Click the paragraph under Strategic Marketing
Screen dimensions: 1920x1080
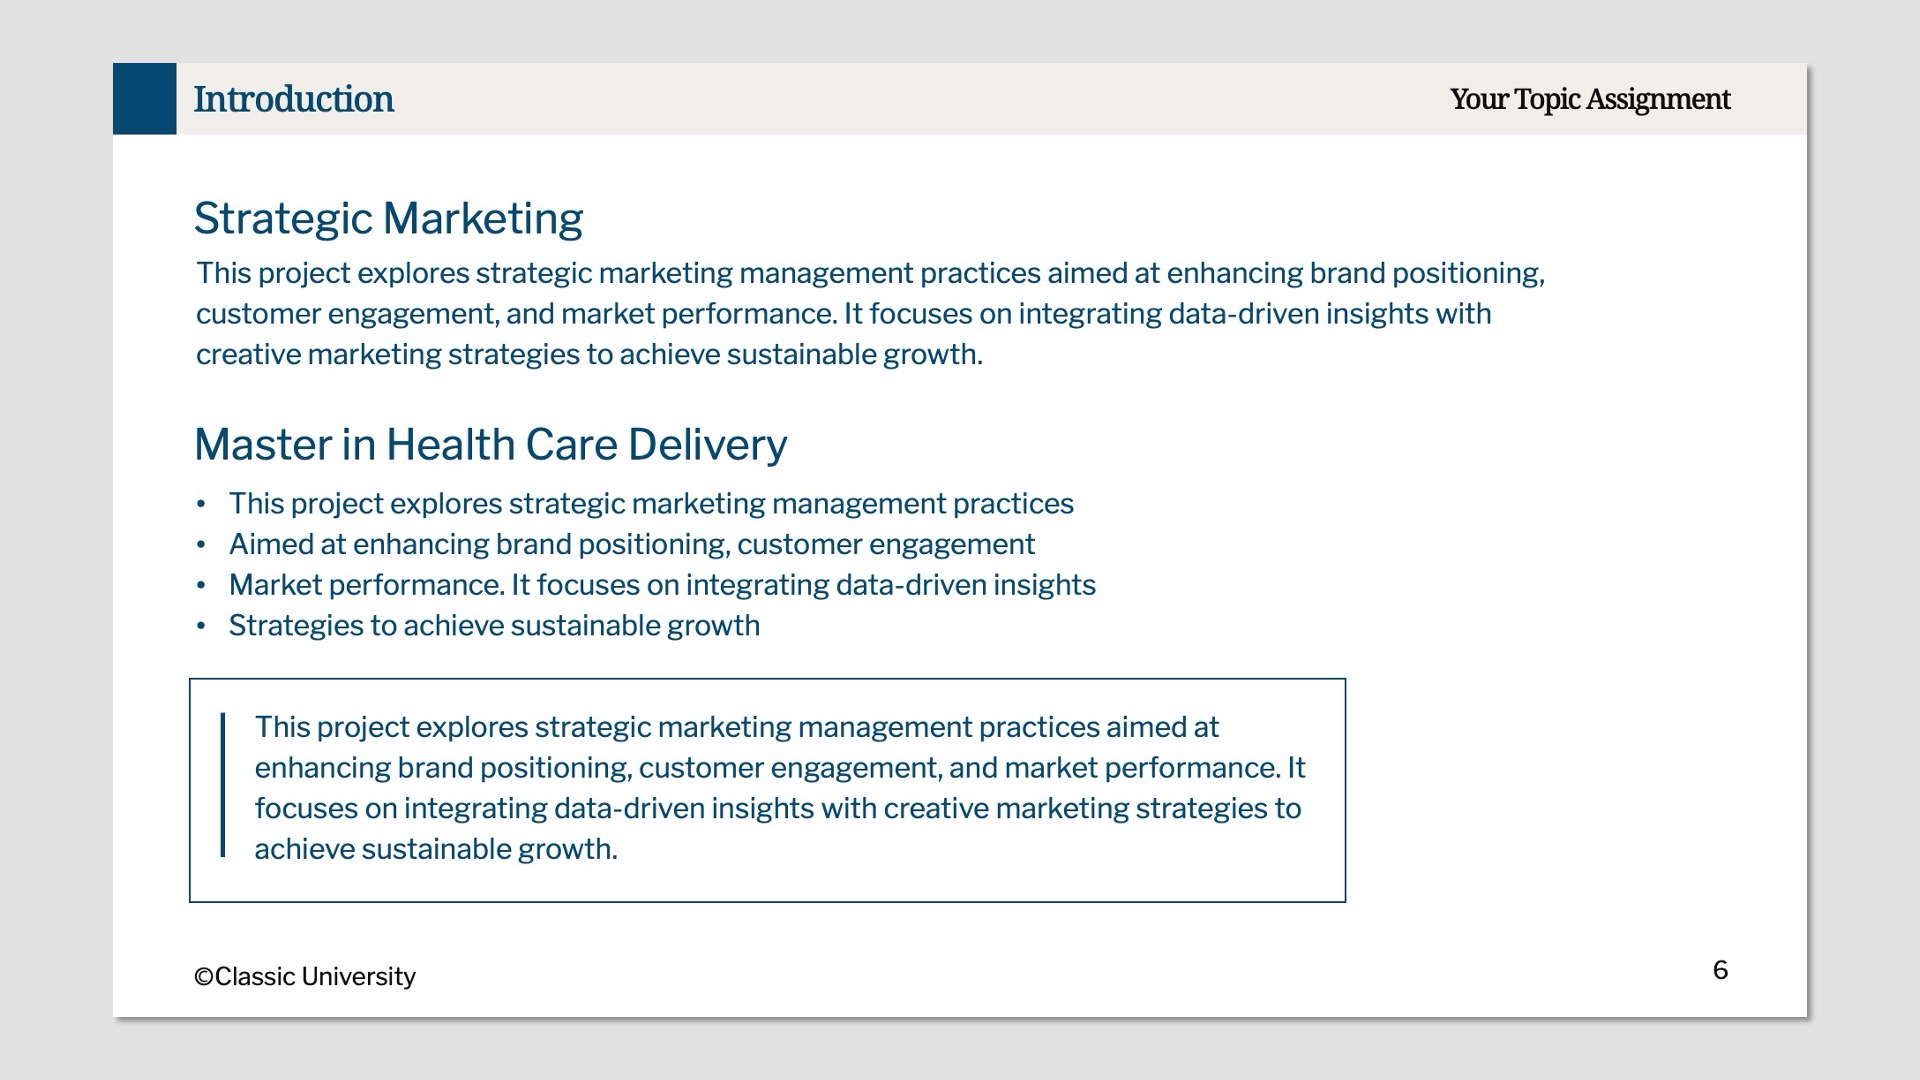(868, 314)
